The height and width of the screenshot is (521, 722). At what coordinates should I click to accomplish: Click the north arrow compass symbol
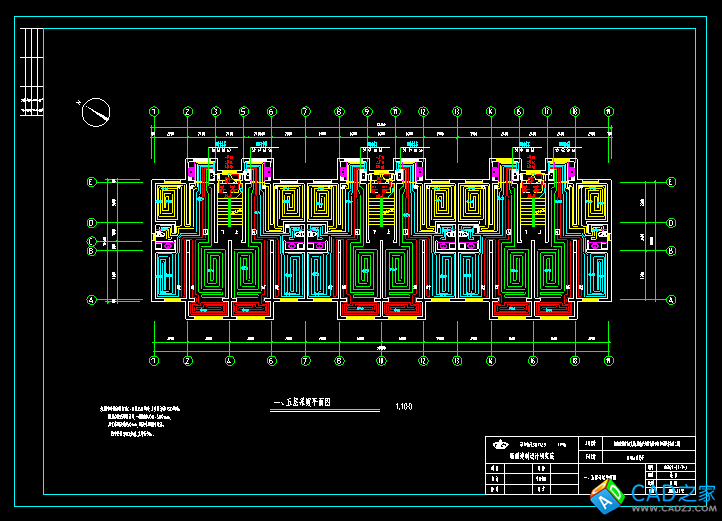click(96, 113)
